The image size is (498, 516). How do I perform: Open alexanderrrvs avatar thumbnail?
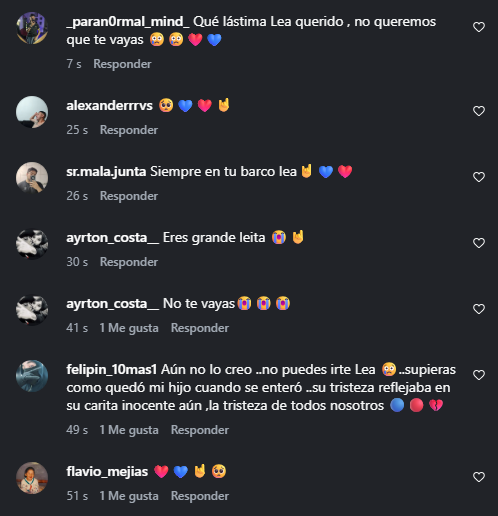[32, 112]
